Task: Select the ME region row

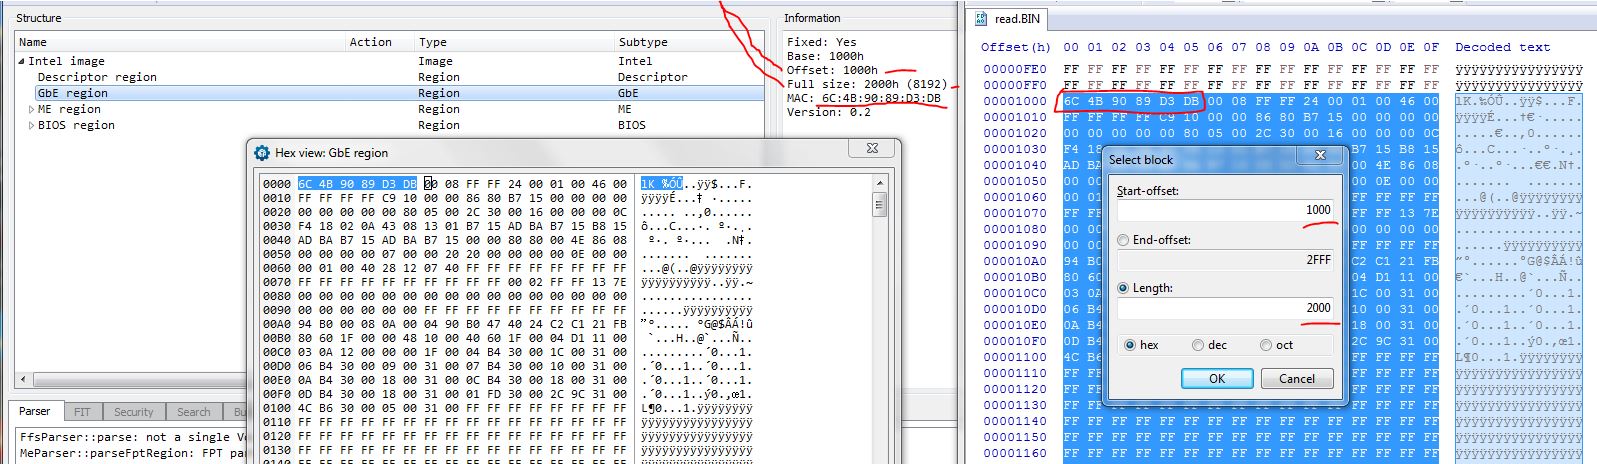Action: pos(390,109)
